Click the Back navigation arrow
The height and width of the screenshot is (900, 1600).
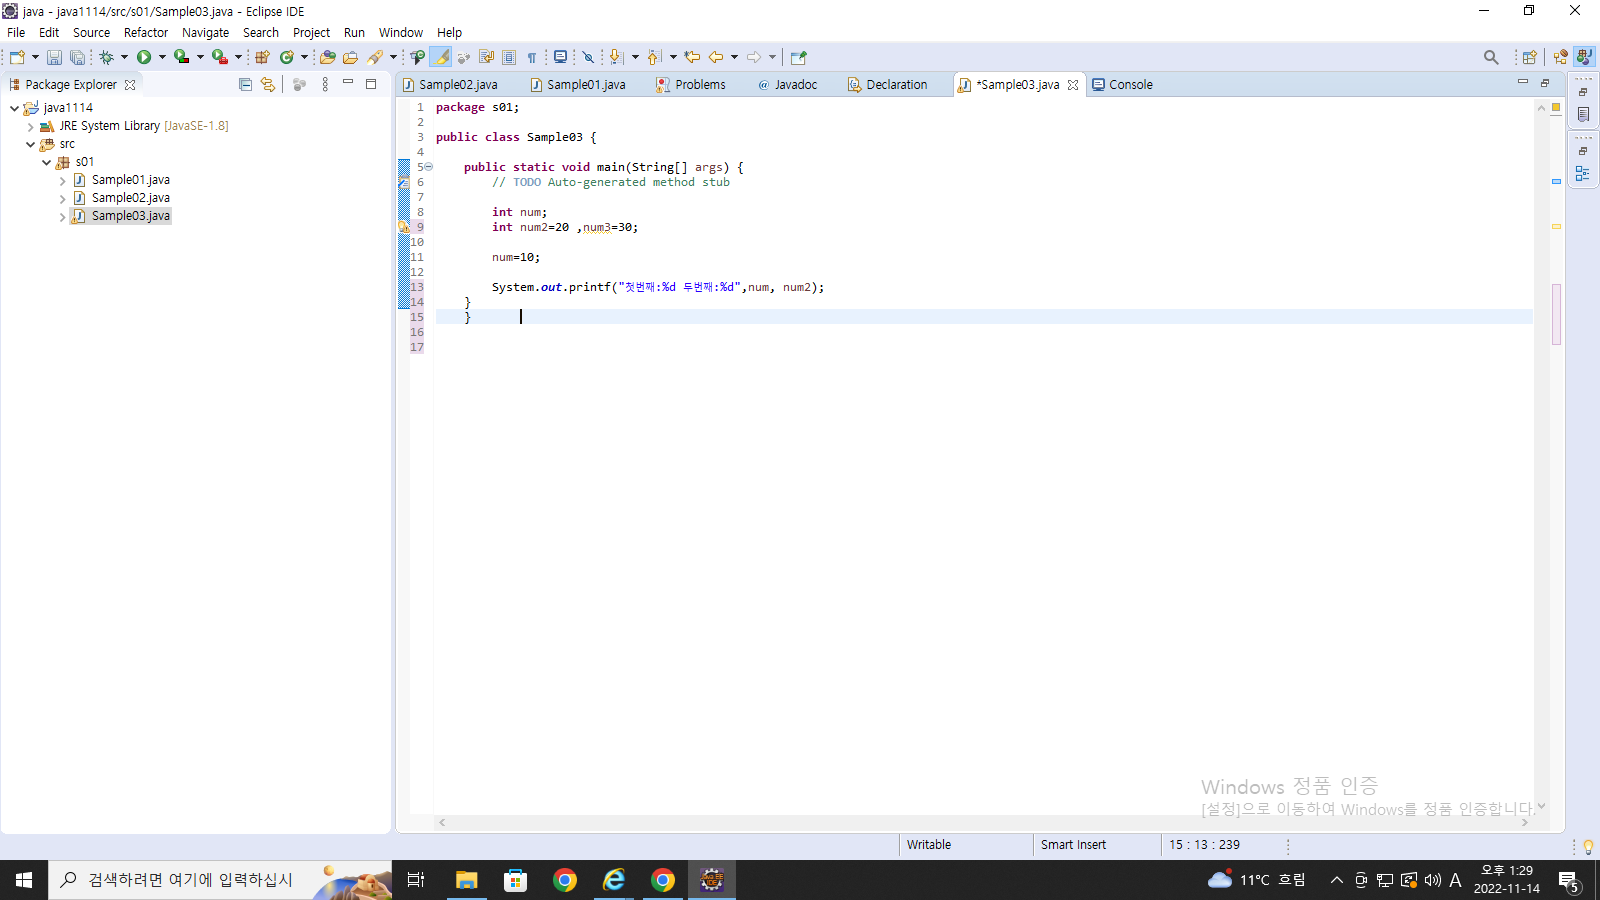[716, 57]
